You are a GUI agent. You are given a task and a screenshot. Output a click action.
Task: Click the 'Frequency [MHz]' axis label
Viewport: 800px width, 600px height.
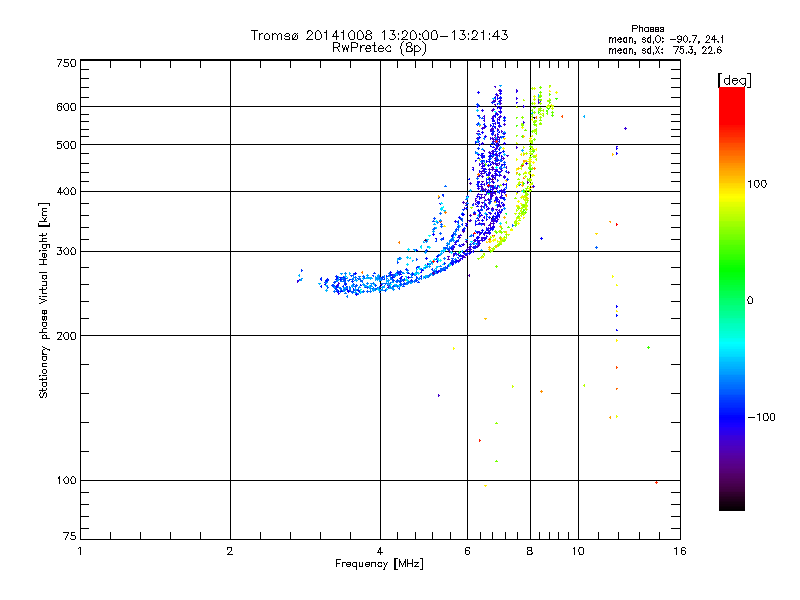[379, 564]
